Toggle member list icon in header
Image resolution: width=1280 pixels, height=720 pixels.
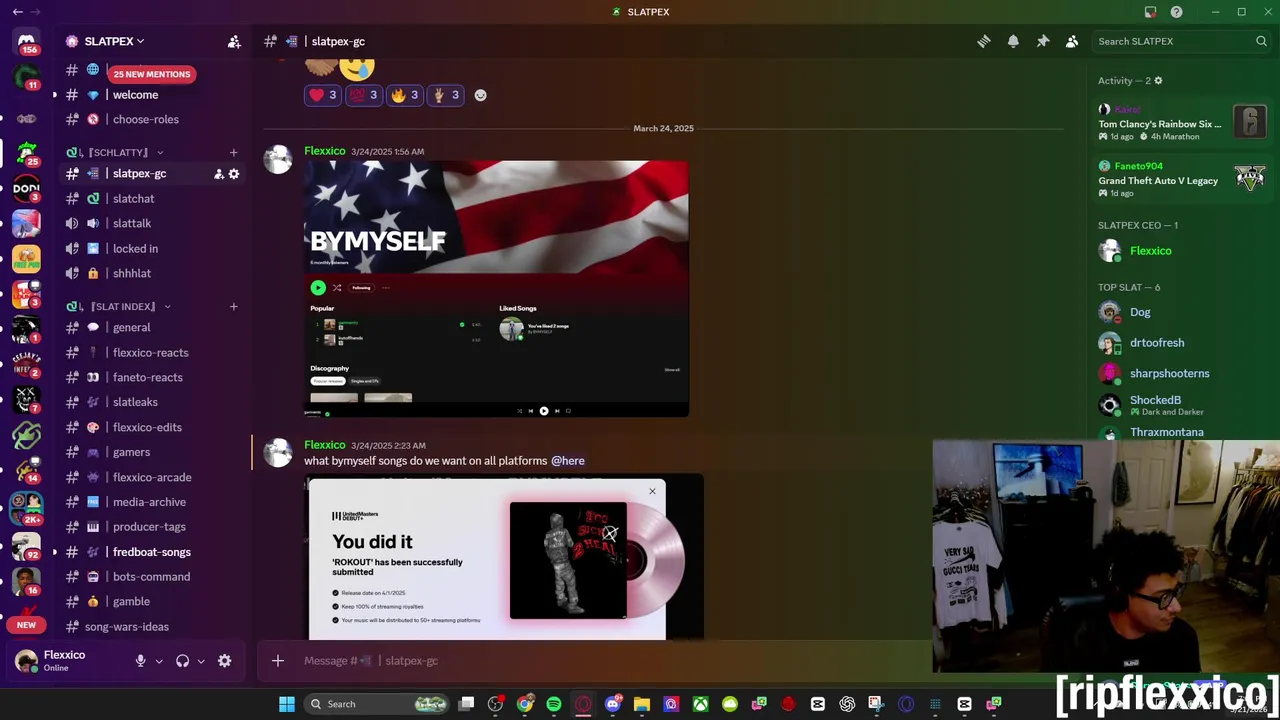tap(1072, 41)
